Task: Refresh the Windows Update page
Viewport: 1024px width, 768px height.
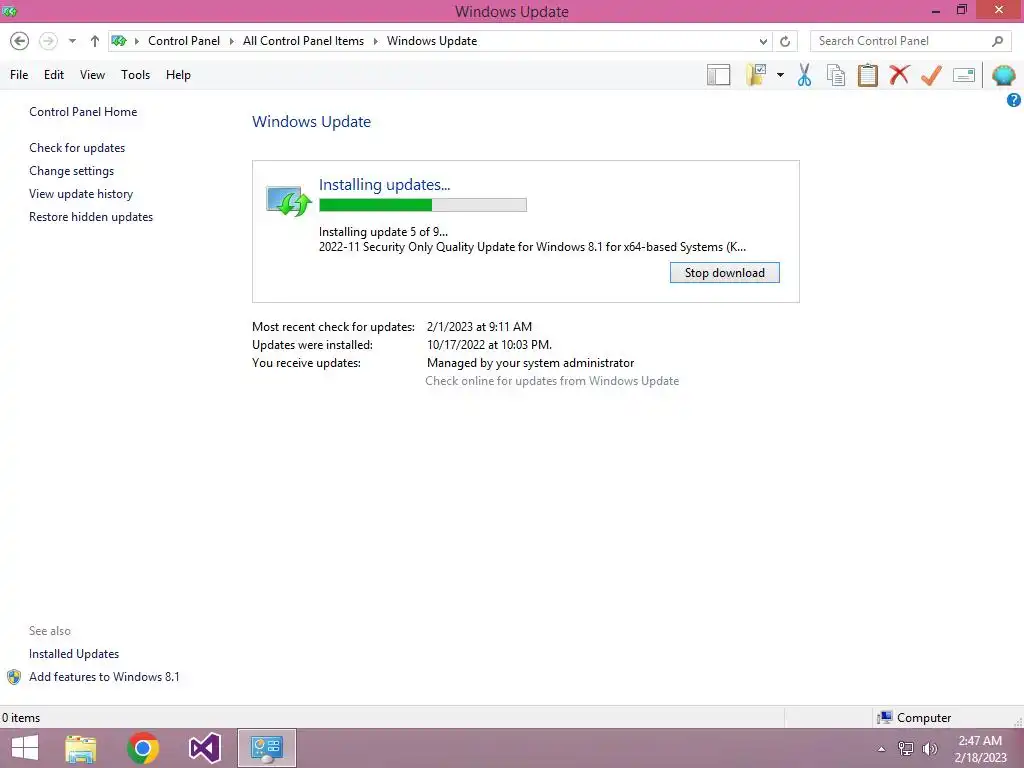Action: coord(785,41)
